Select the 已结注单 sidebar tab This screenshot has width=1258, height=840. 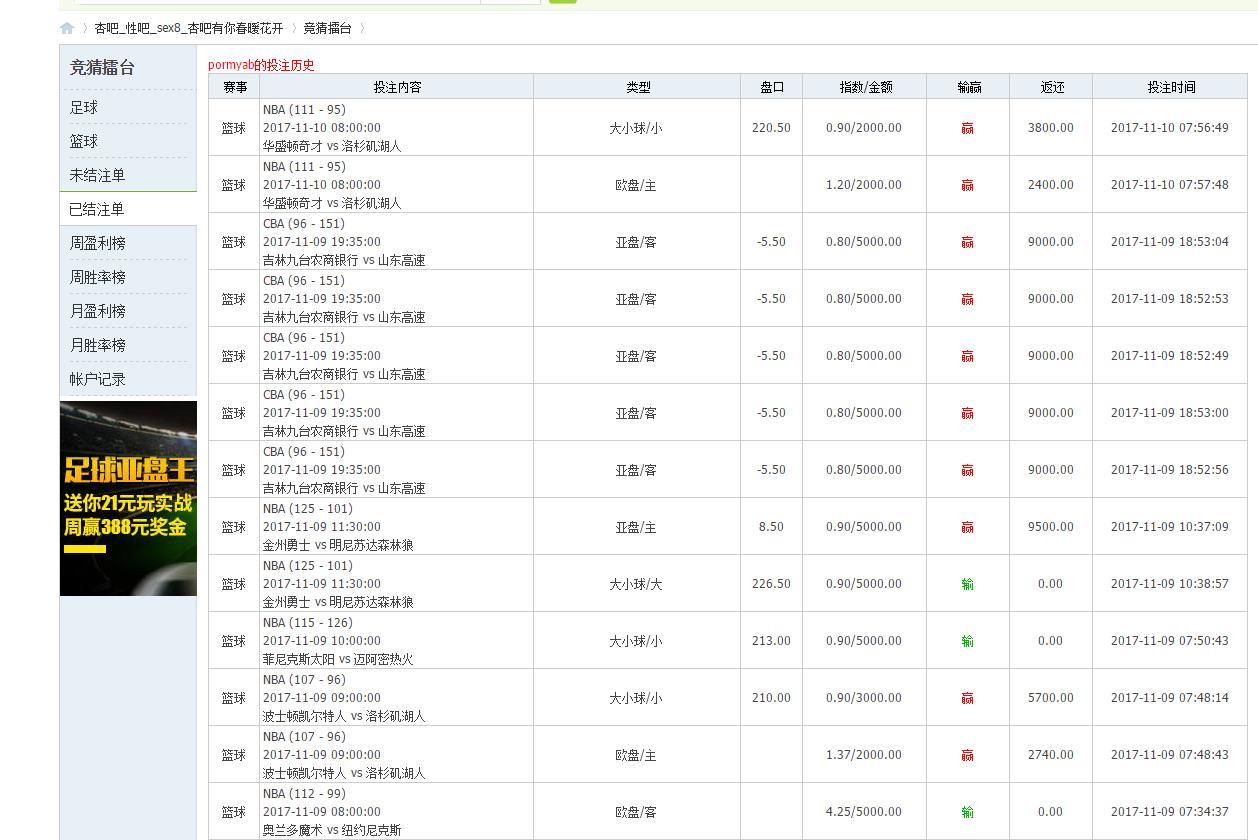click(x=97, y=209)
